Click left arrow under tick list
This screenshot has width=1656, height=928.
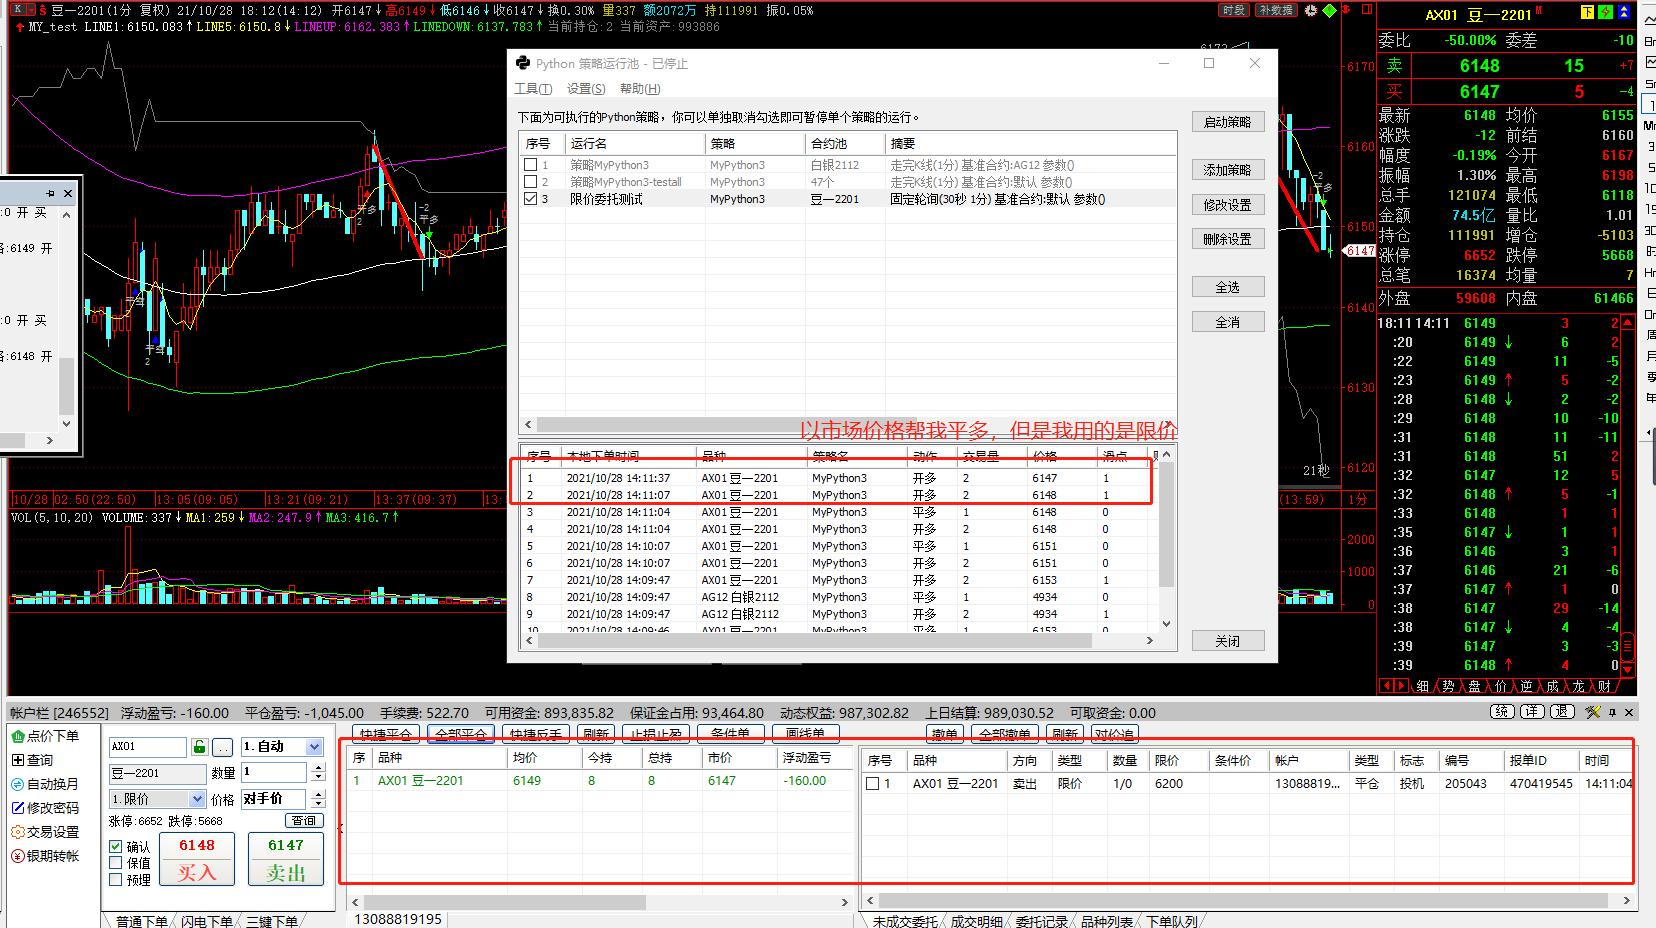pos(1386,686)
